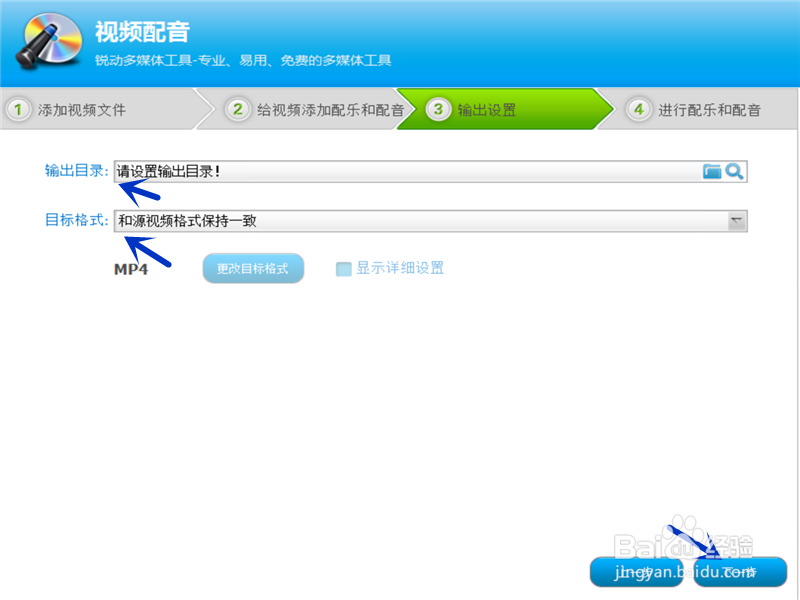The width and height of the screenshot is (800, 600).
Task: Open the folder browse icon for 输出目录
Action: (x=712, y=172)
